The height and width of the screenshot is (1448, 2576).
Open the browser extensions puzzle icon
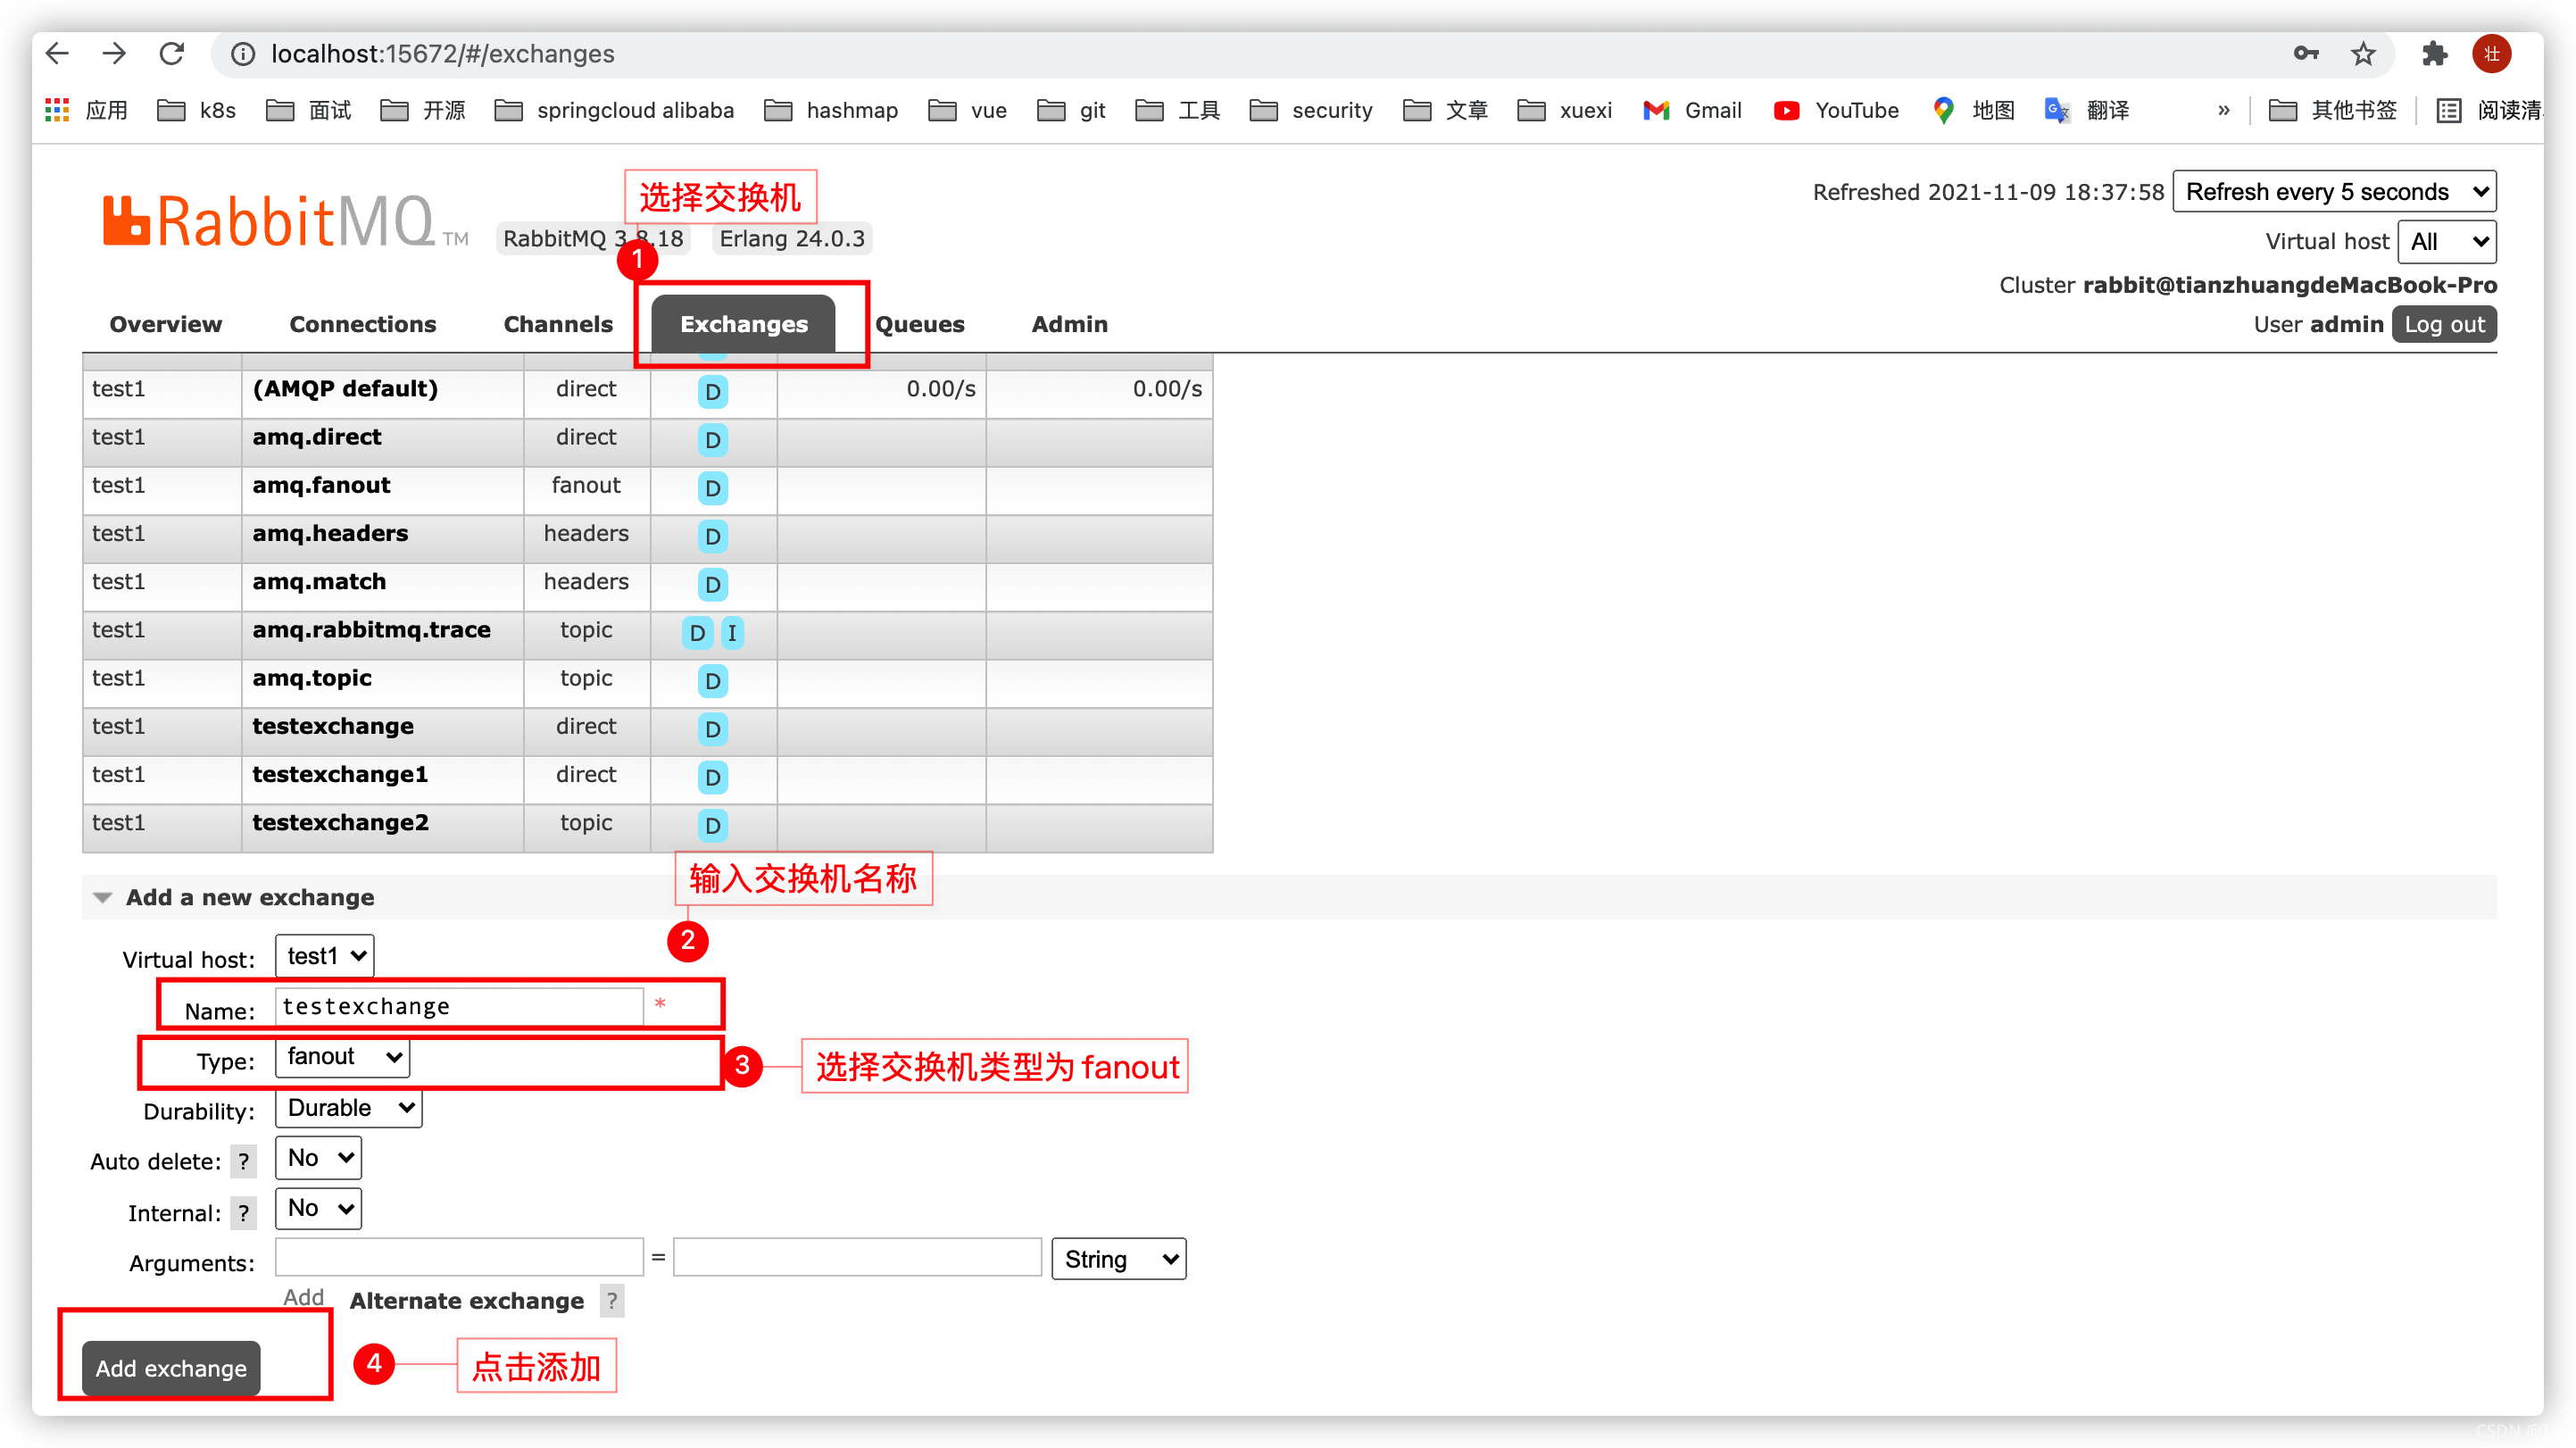click(x=2434, y=54)
